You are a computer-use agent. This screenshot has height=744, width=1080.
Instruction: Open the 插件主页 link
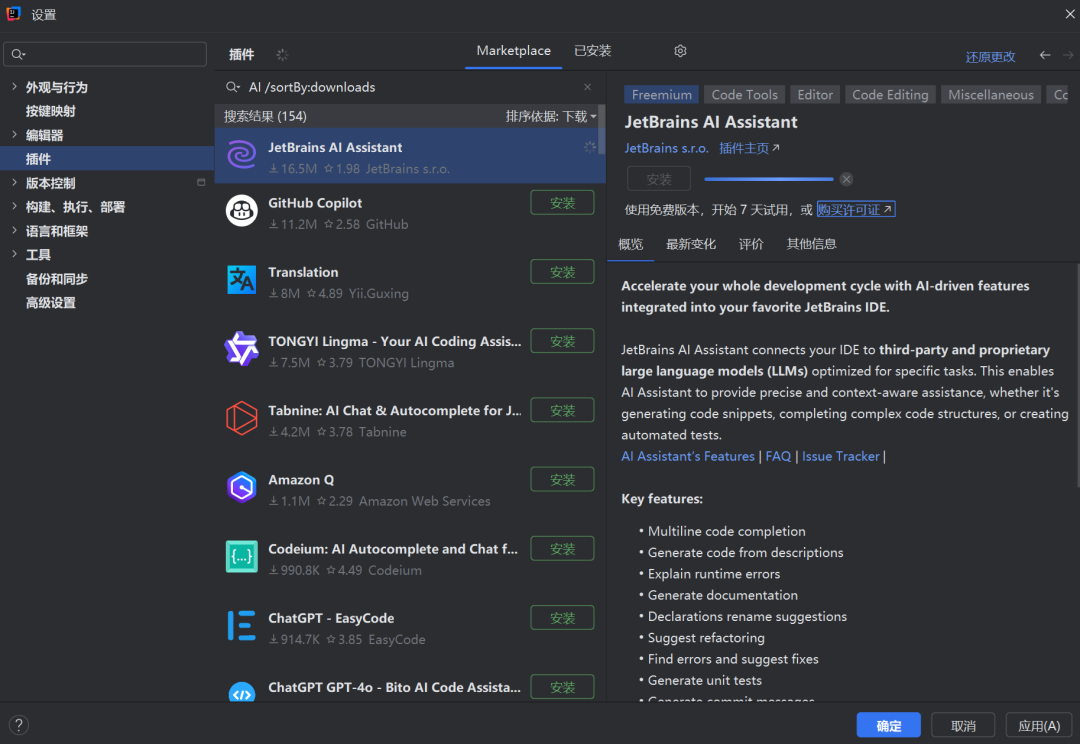(749, 148)
